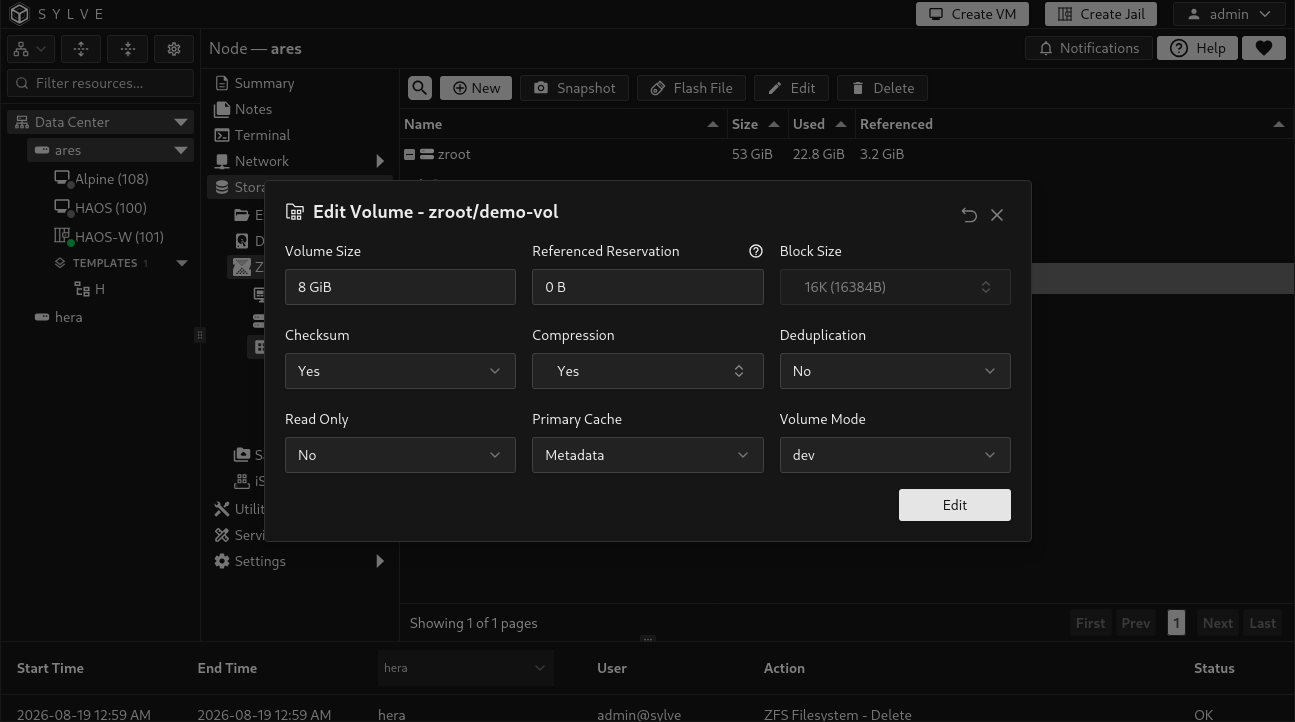Click the panel drag handle below pagination

[648, 639]
